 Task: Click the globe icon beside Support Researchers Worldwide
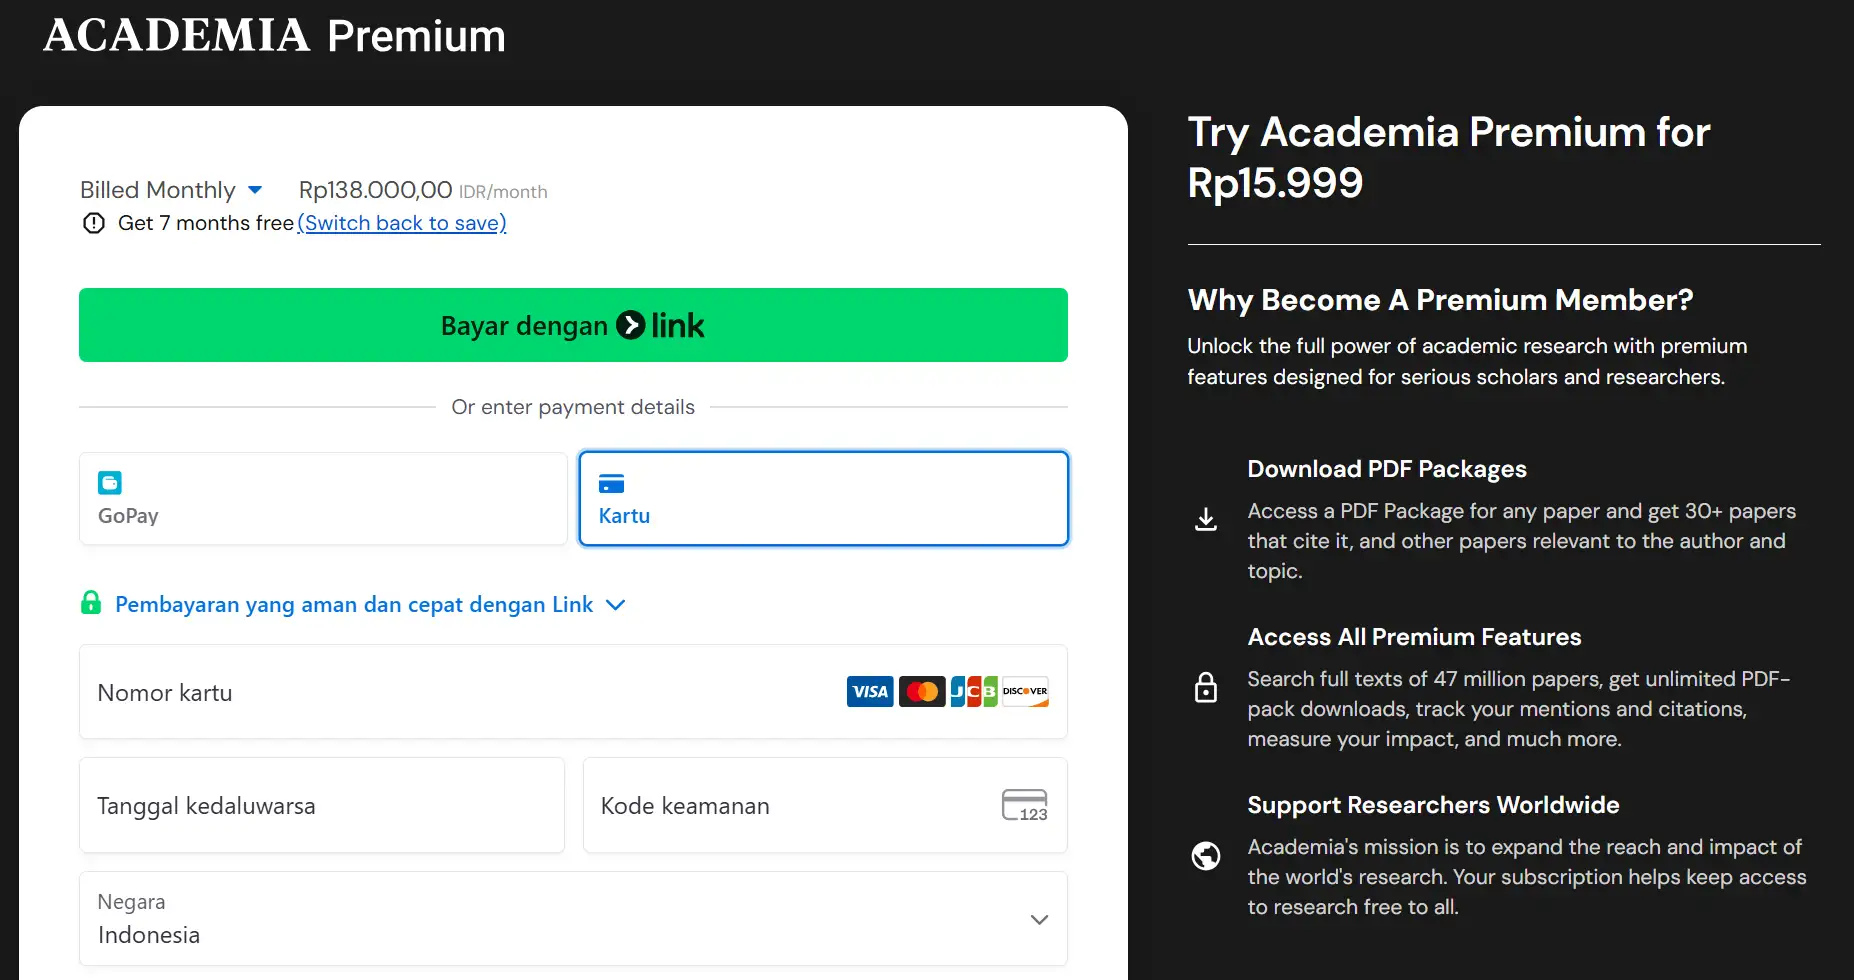(1206, 856)
